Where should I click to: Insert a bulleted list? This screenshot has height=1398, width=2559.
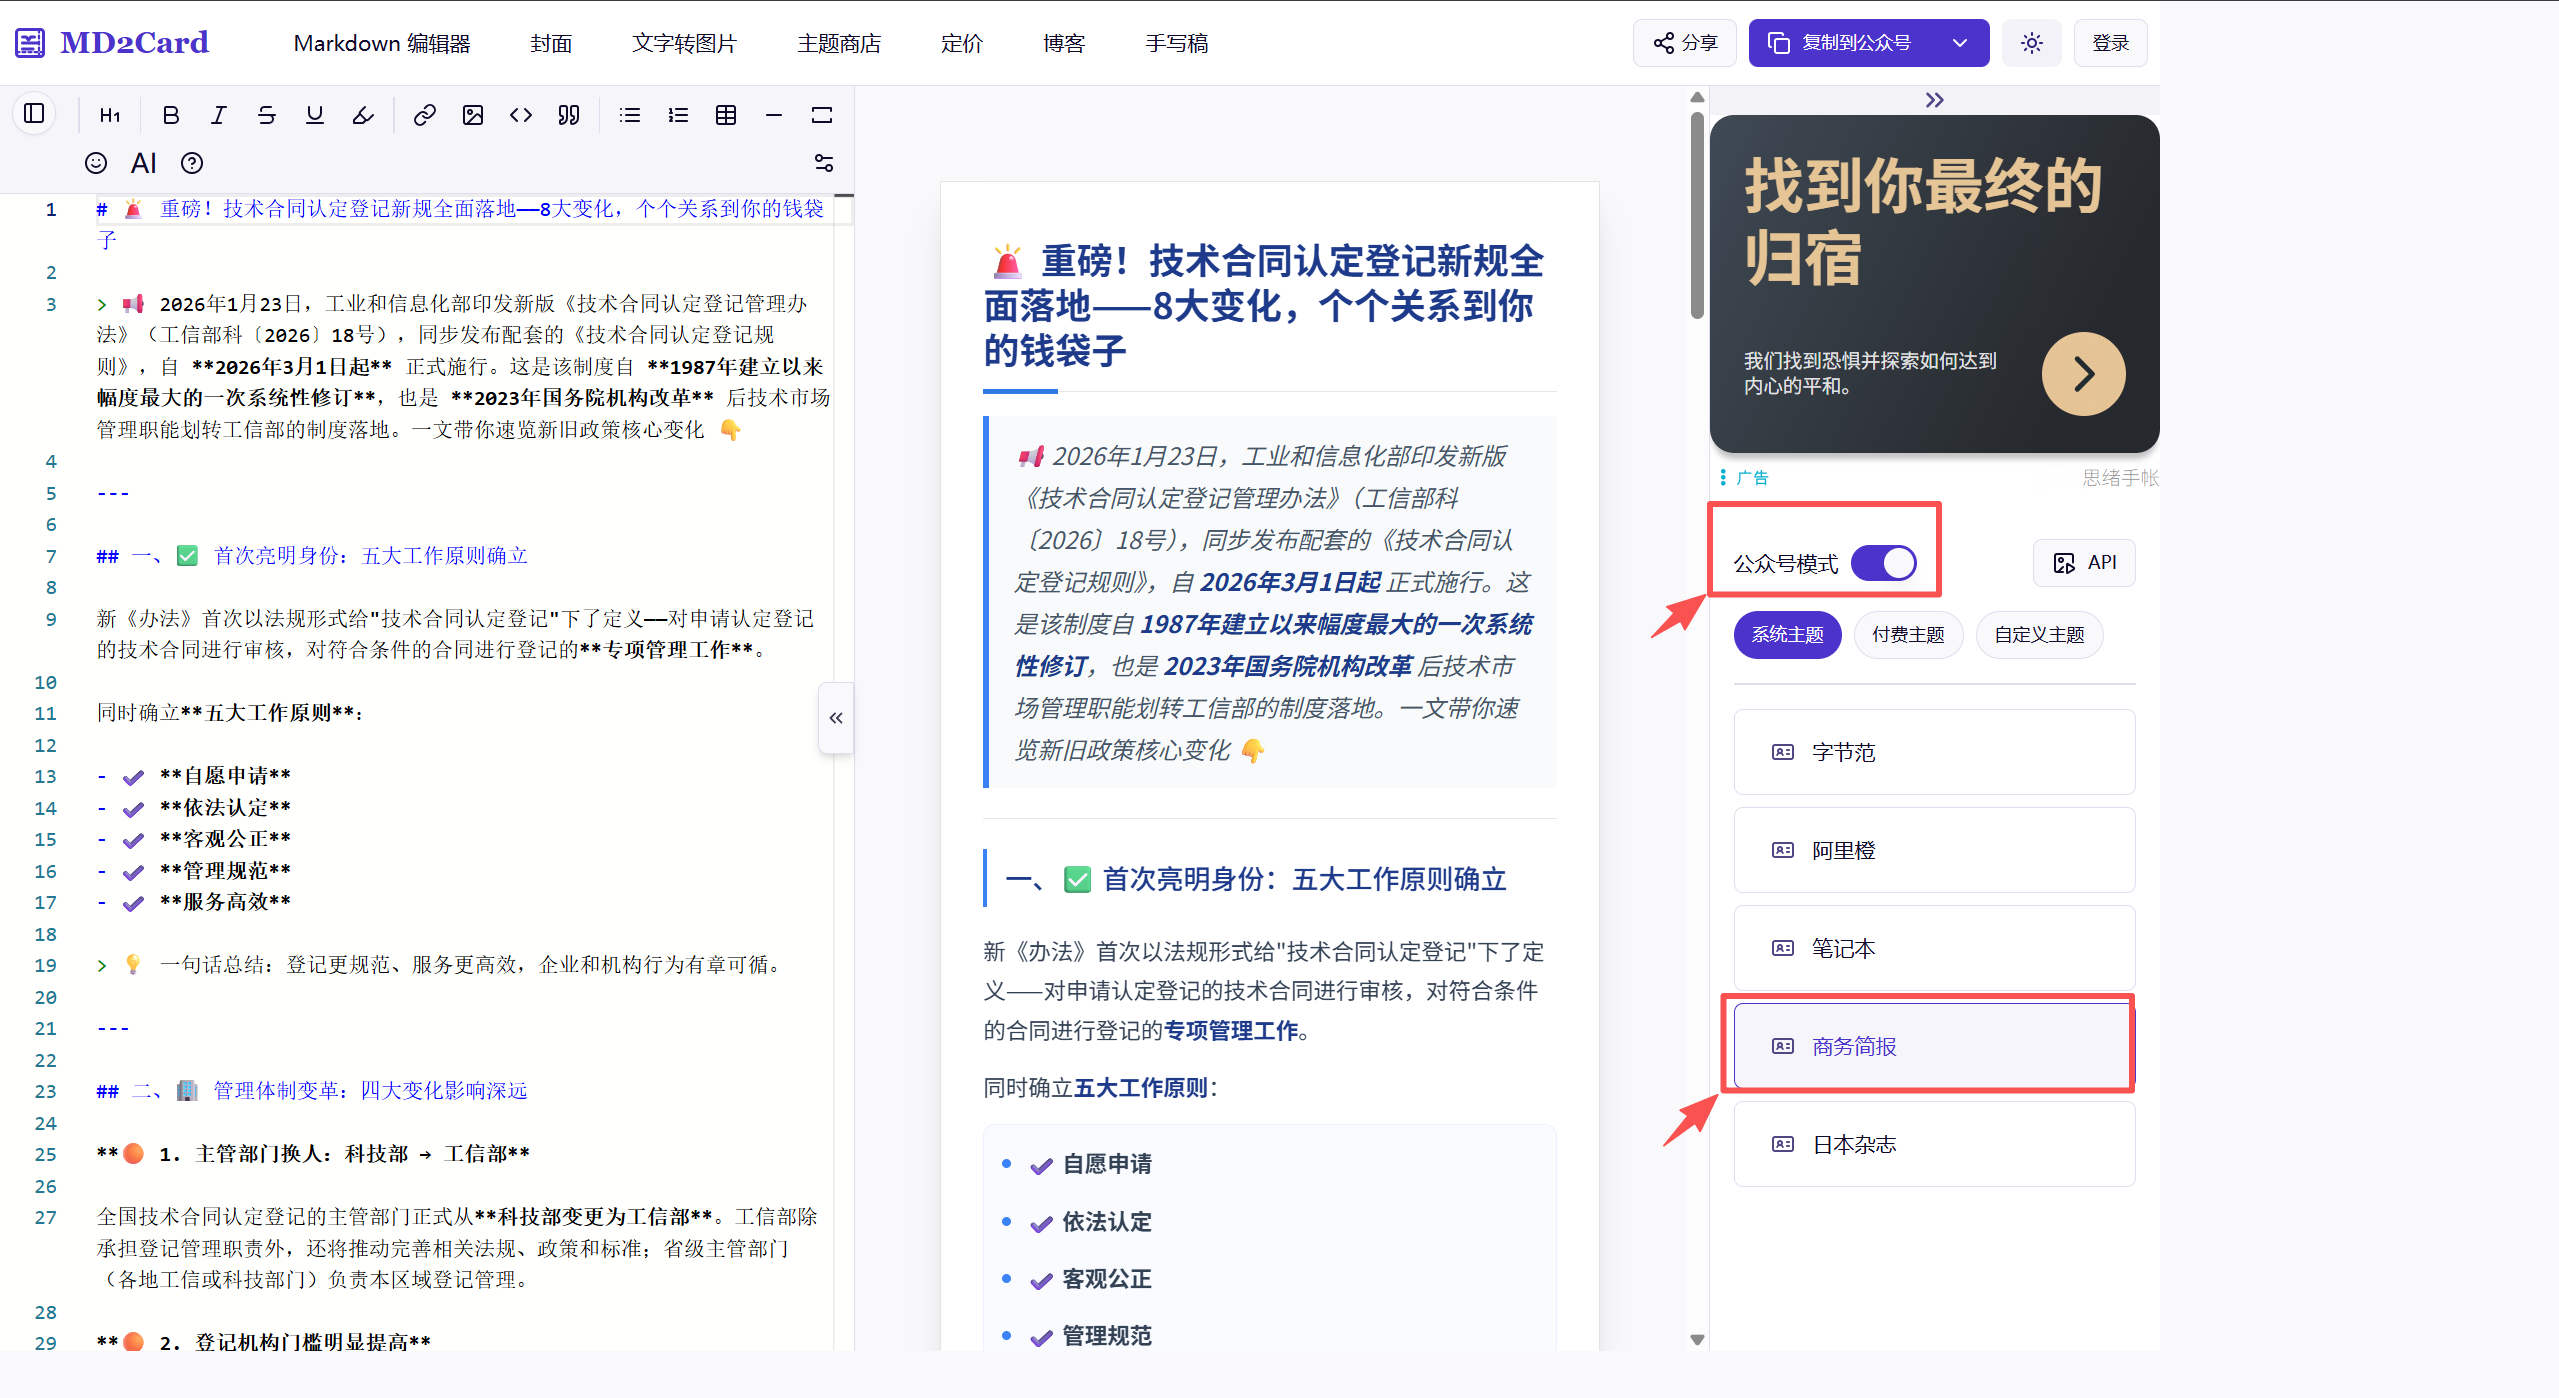(x=630, y=116)
